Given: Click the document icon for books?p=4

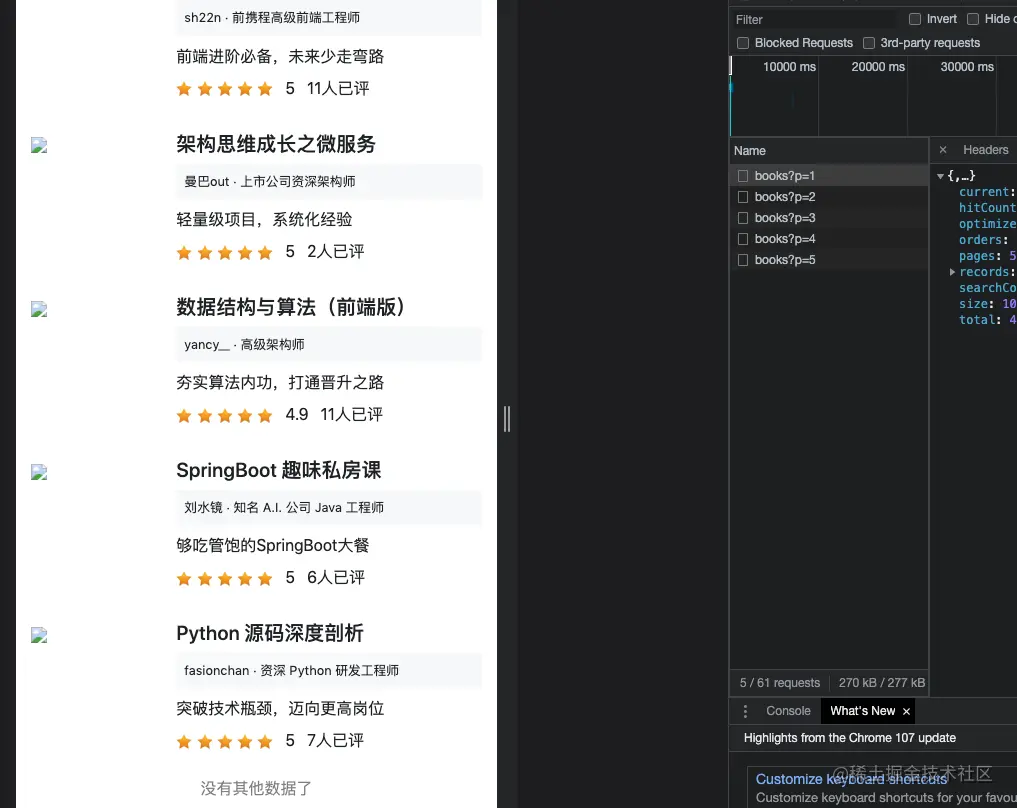Looking at the screenshot, I should tap(743, 239).
